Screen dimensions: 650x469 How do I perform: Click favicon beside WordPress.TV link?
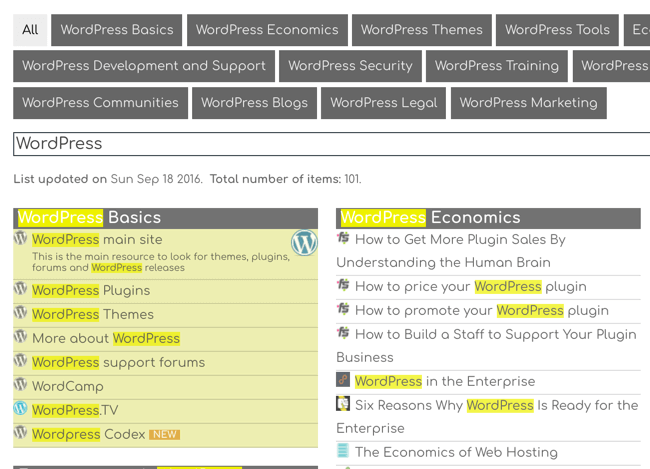[20, 409]
